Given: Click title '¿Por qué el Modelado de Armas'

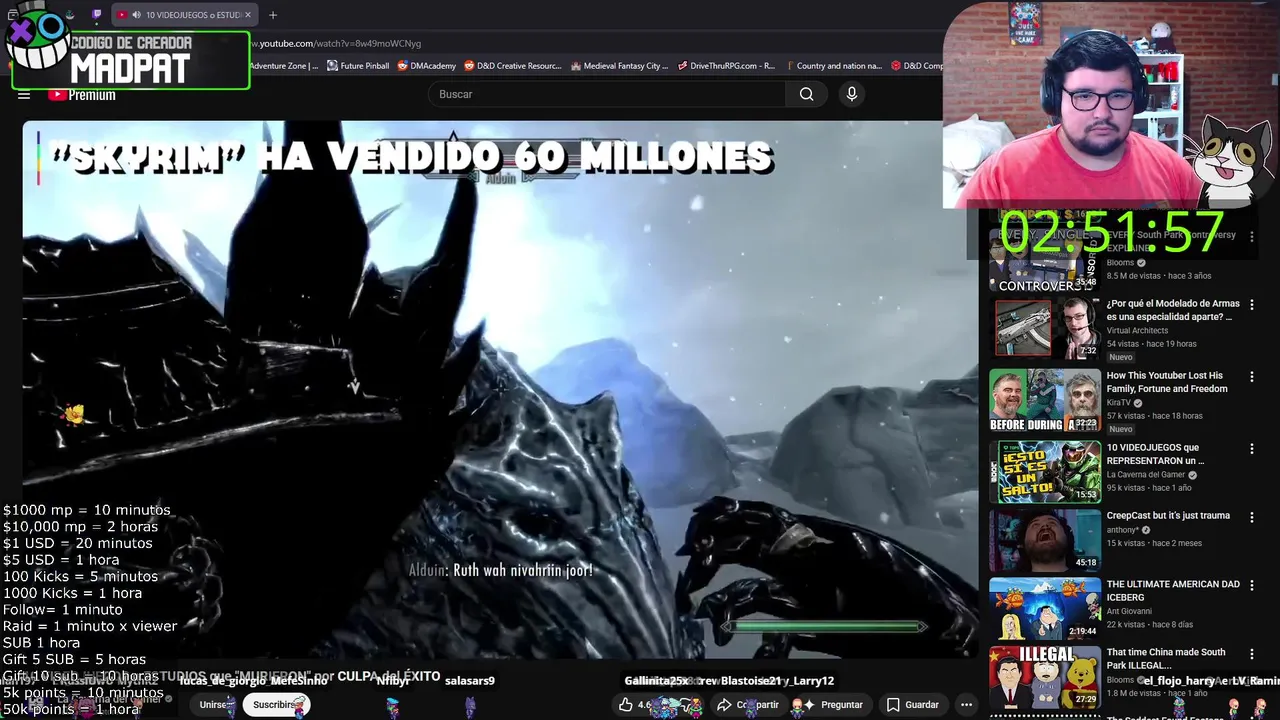Looking at the screenshot, I should click(1173, 310).
